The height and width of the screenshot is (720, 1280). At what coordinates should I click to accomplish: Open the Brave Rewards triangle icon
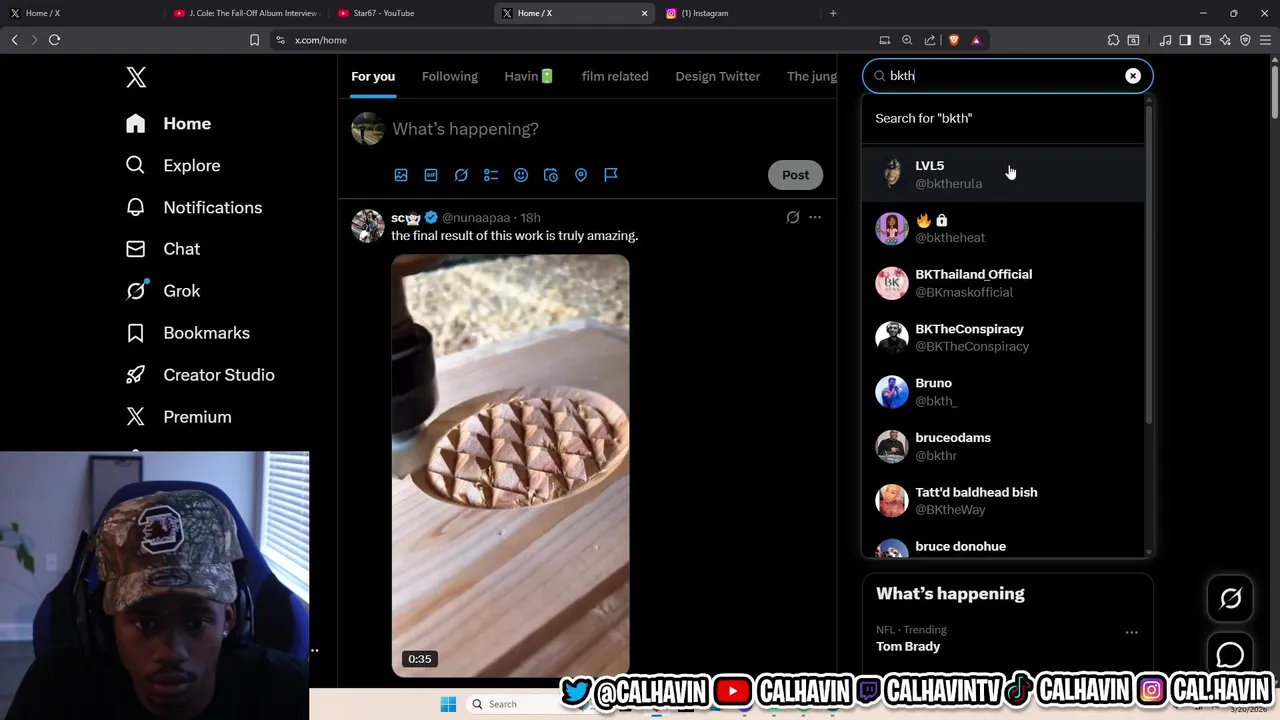coord(976,40)
